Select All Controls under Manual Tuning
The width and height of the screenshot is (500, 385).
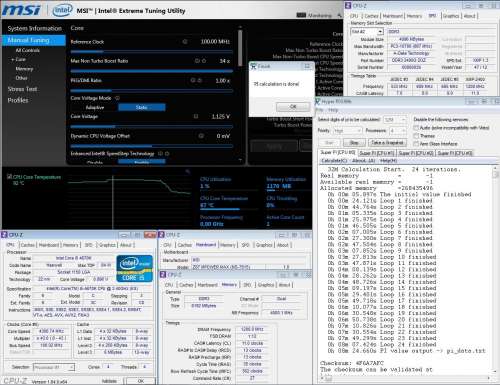pos(28,50)
